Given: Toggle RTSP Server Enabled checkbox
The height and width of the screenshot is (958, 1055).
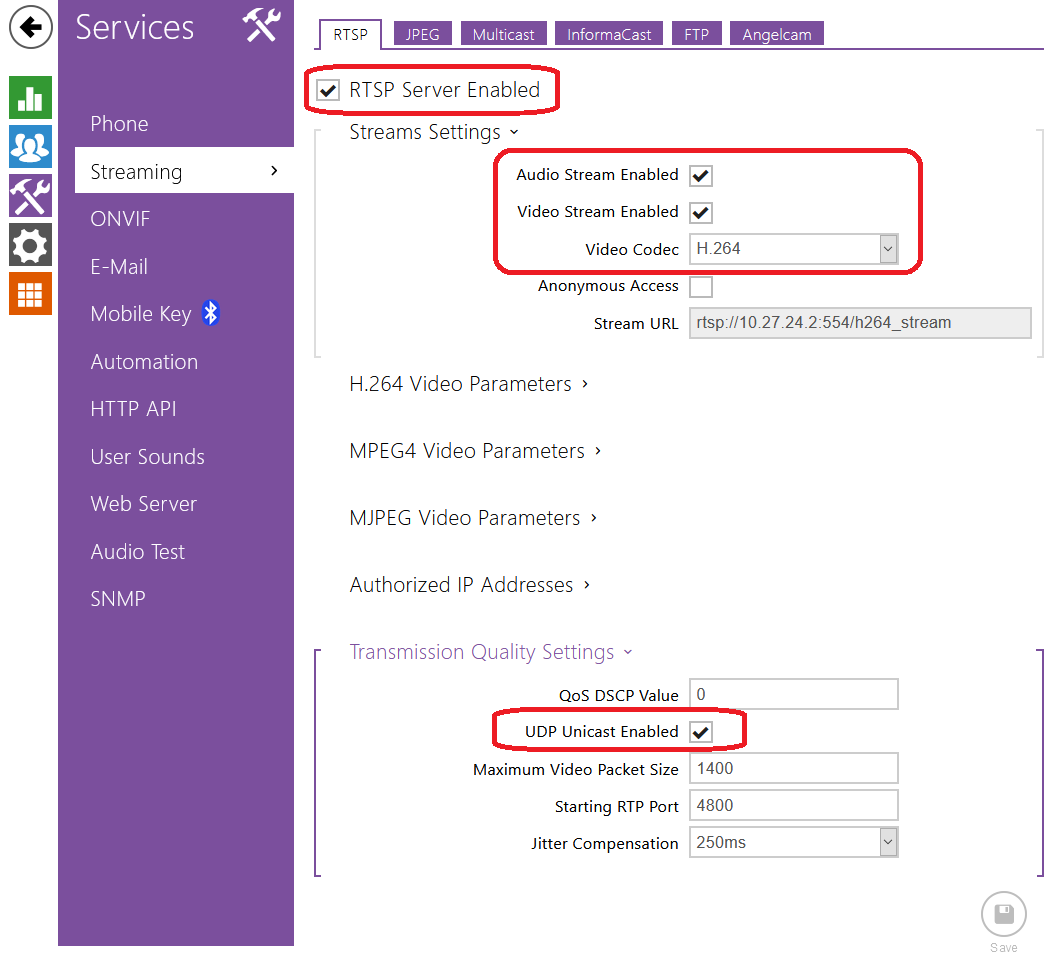Looking at the screenshot, I should click(328, 90).
